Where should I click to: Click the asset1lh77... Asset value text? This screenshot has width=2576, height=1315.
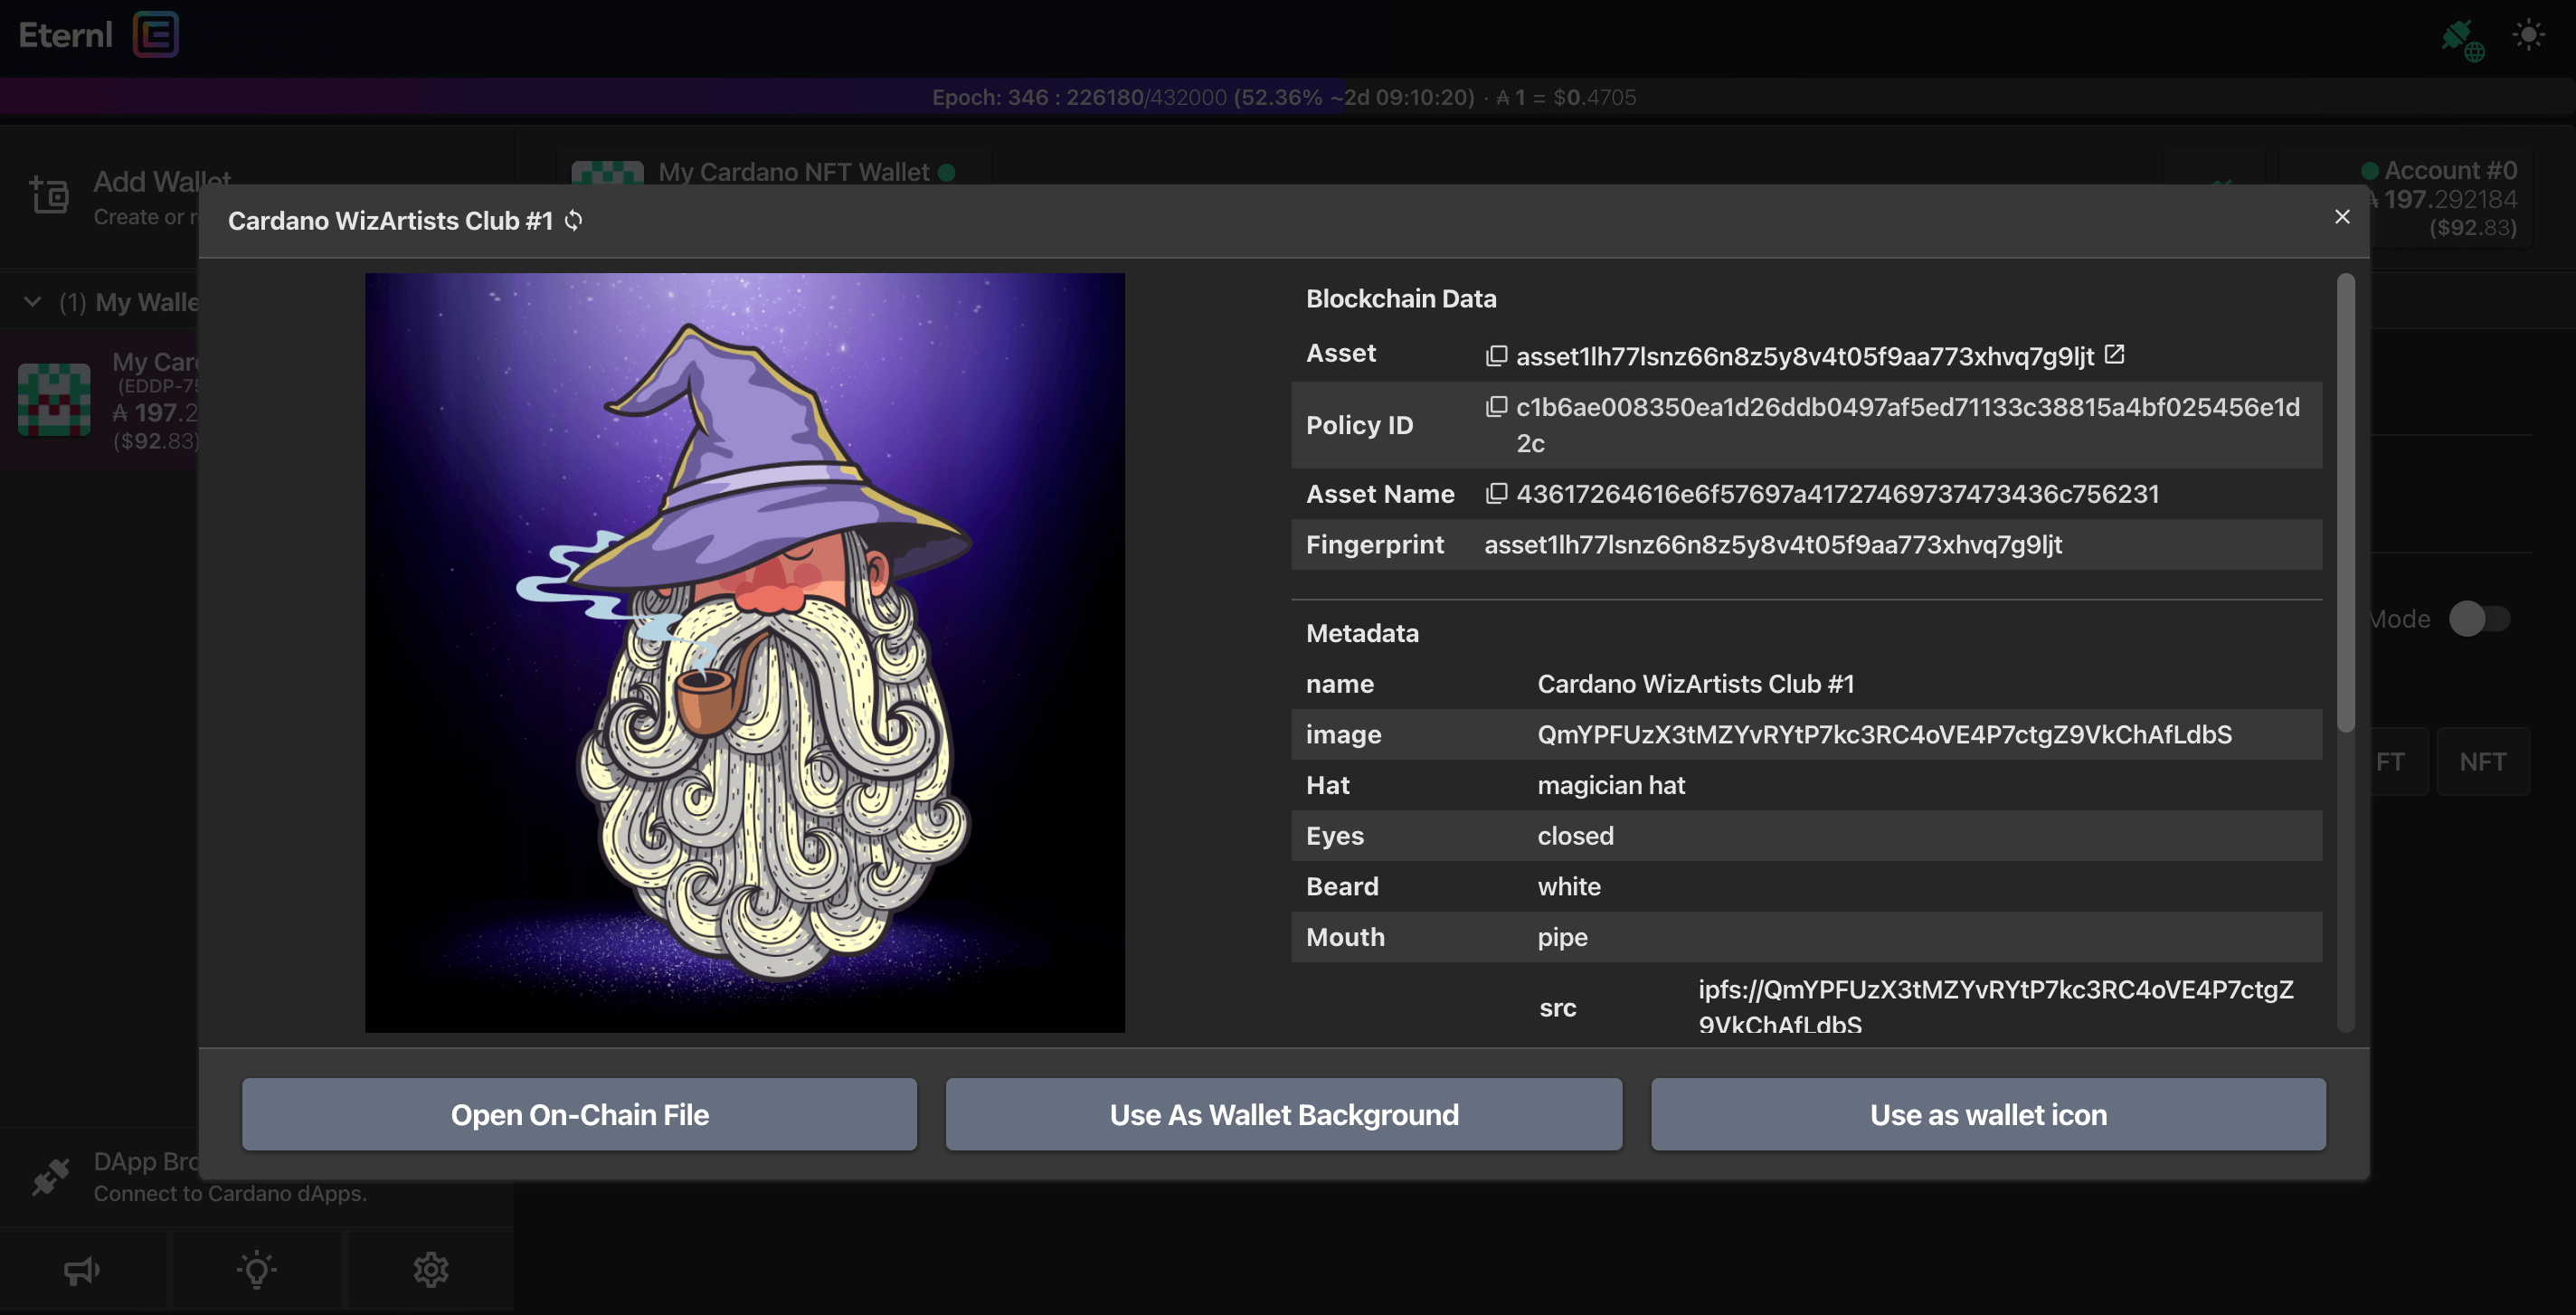[x=1804, y=356]
